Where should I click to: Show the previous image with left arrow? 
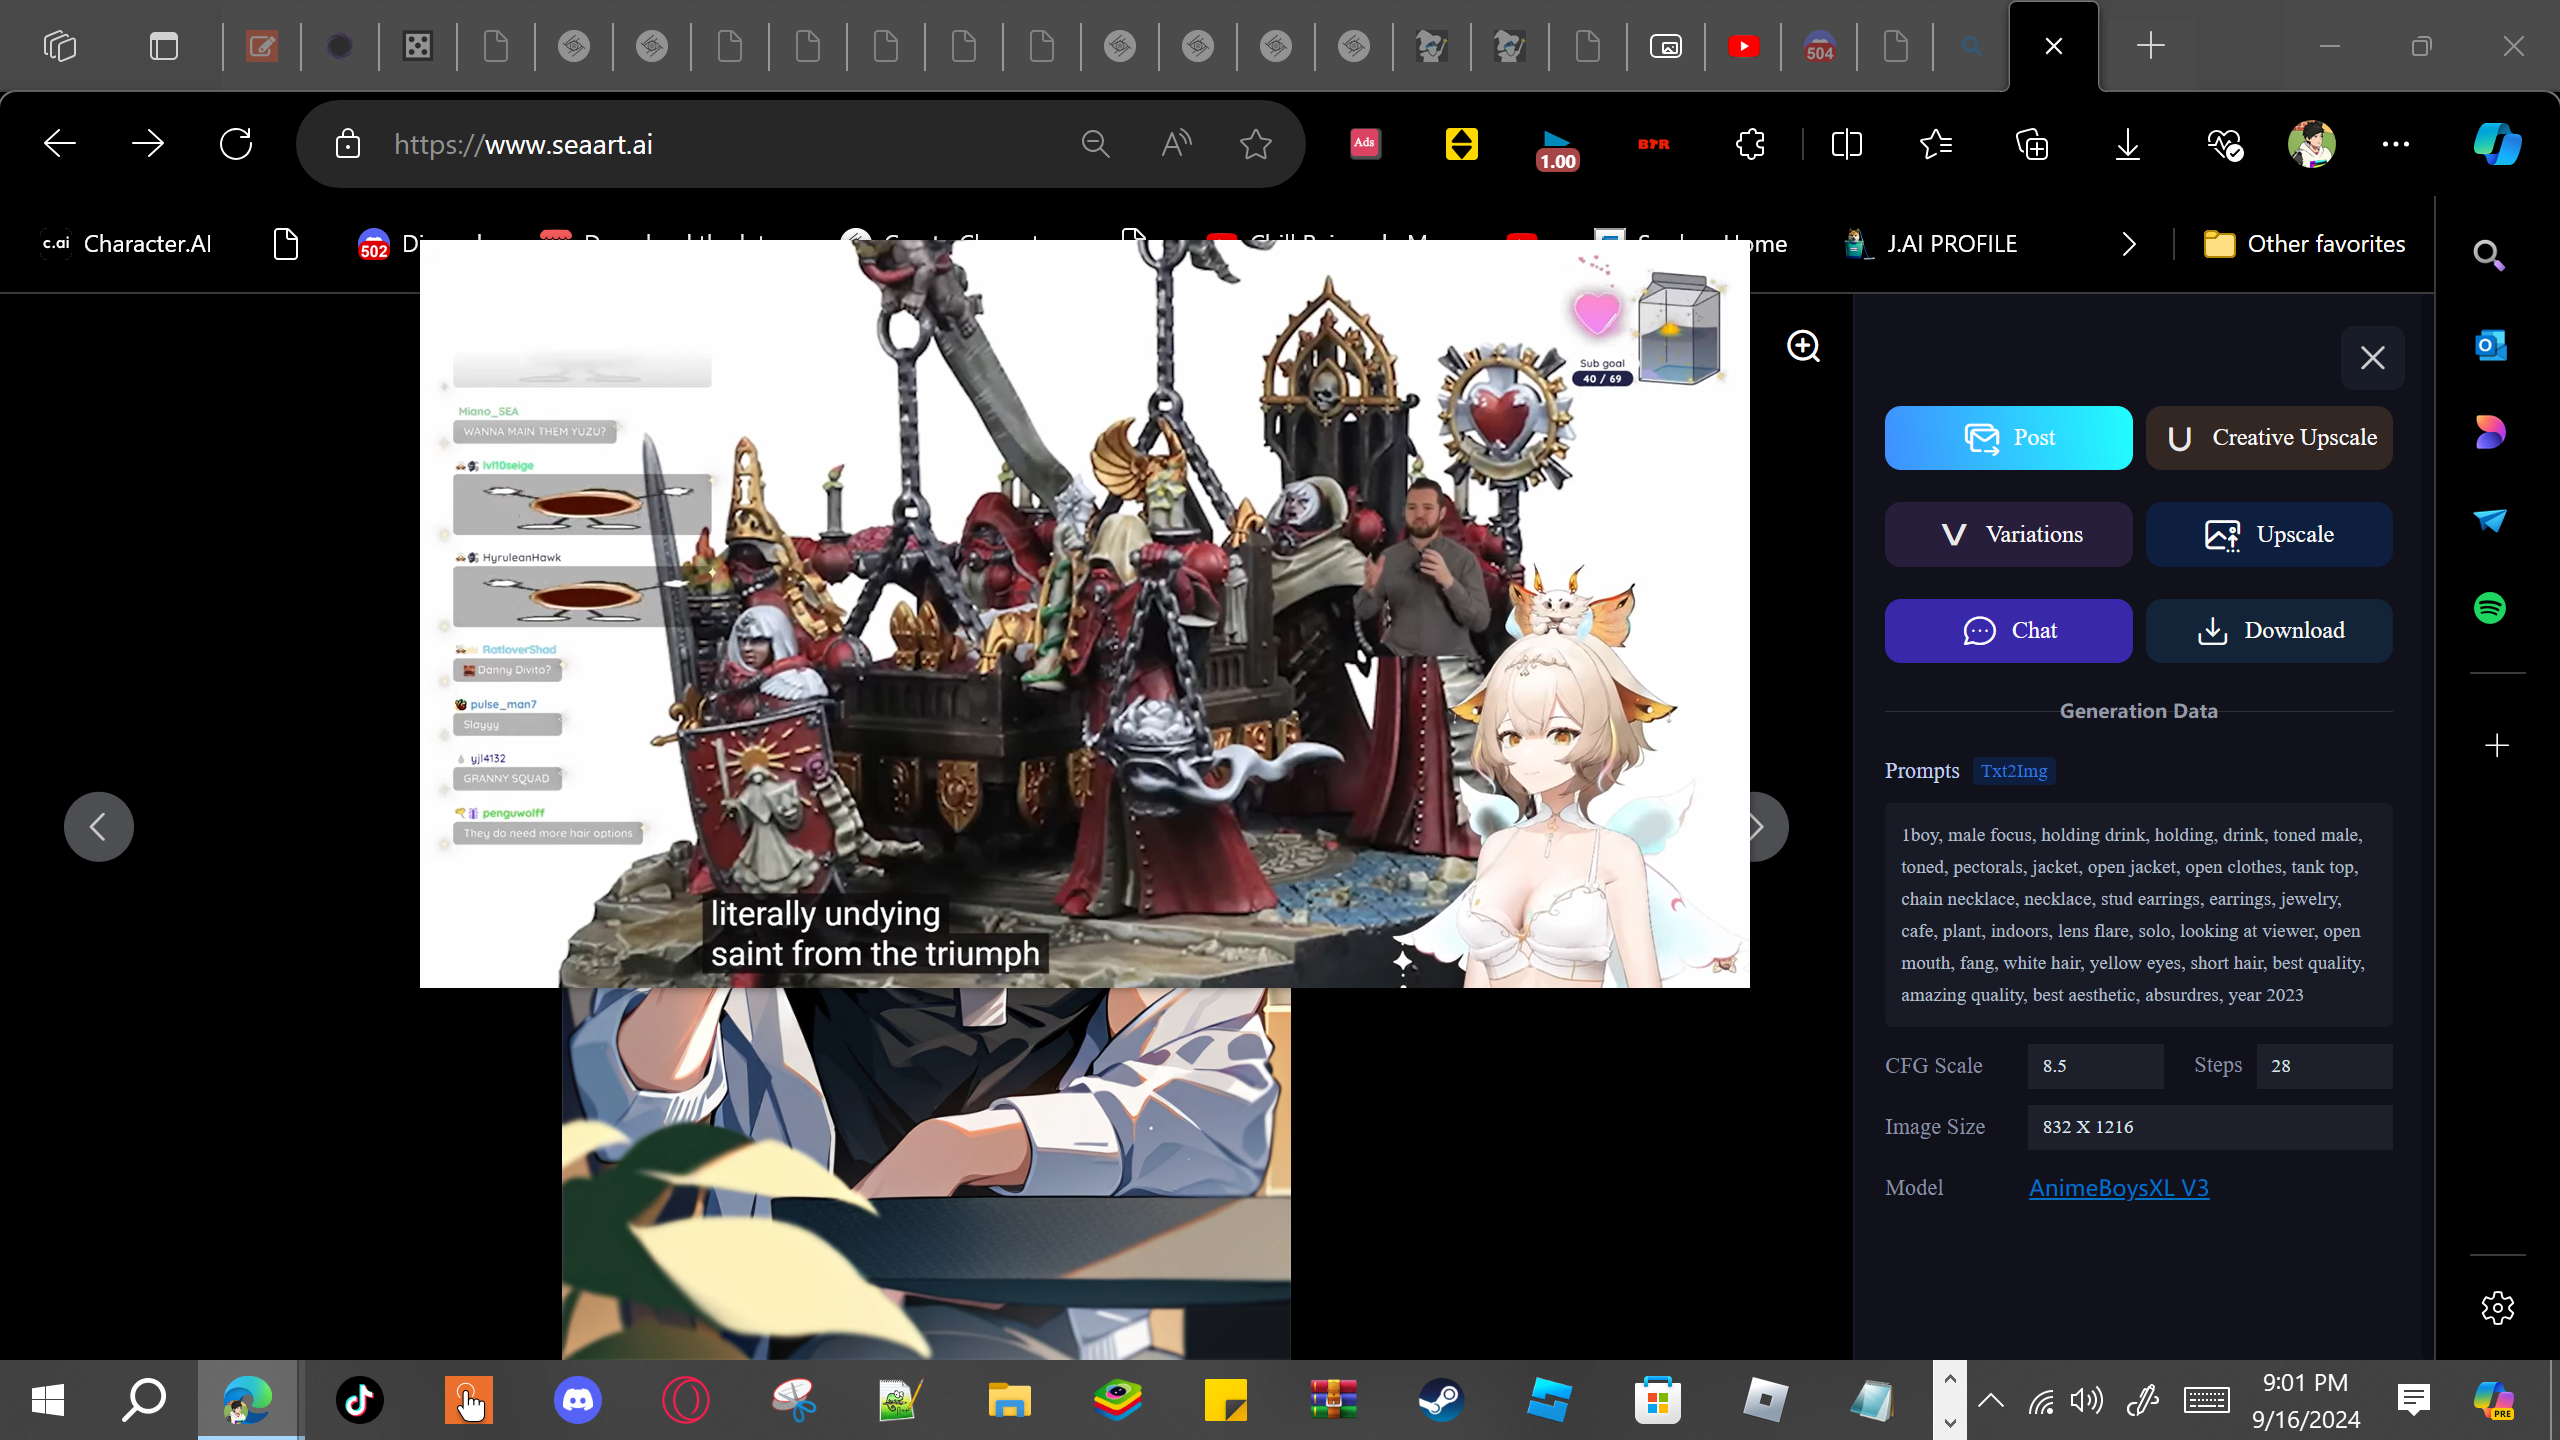[x=98, y=827]
